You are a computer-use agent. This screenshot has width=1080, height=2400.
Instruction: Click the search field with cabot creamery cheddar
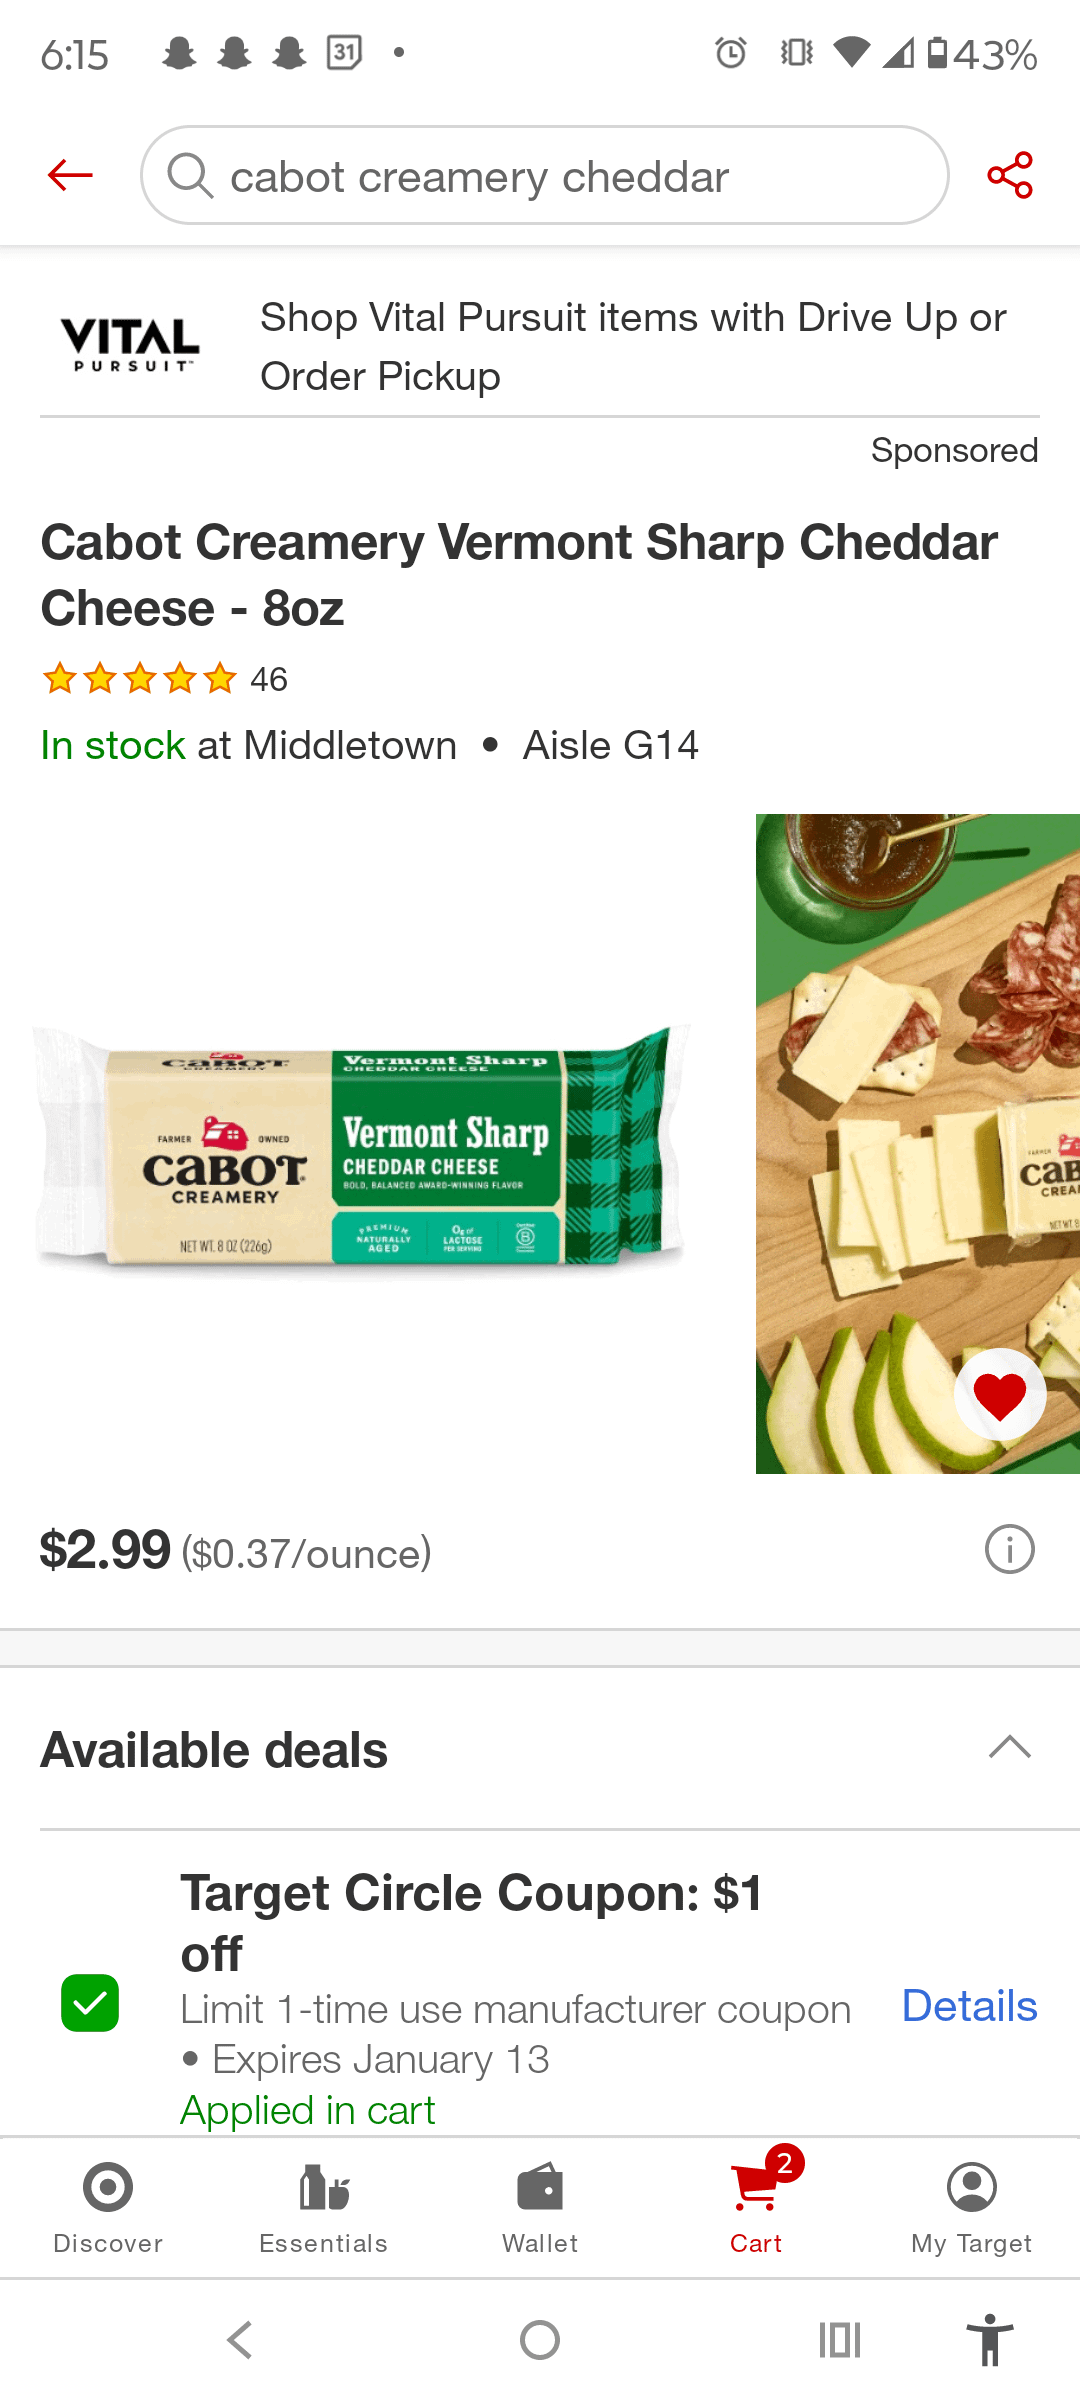pyautogui.click(x=560, y=176)
